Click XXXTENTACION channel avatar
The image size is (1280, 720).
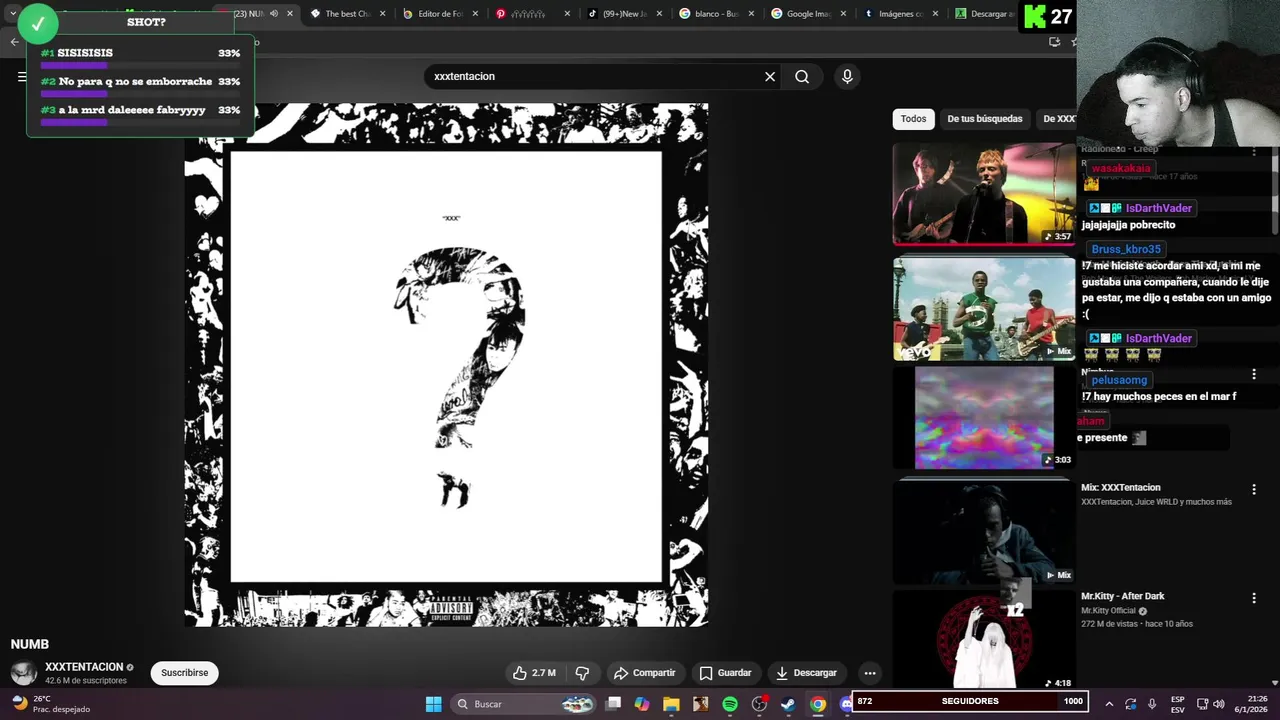[24, 673]
